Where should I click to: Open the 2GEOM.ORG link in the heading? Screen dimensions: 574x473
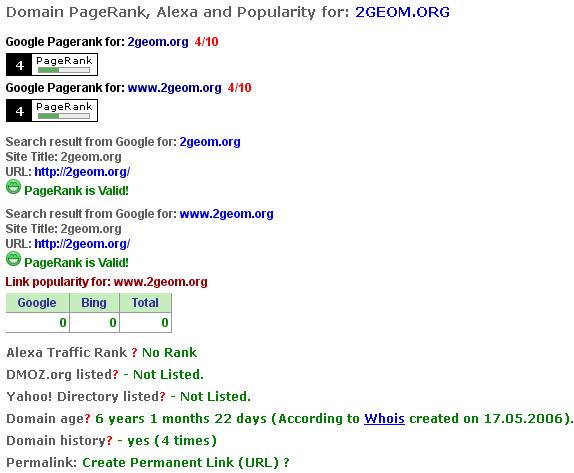pos(402,12)
